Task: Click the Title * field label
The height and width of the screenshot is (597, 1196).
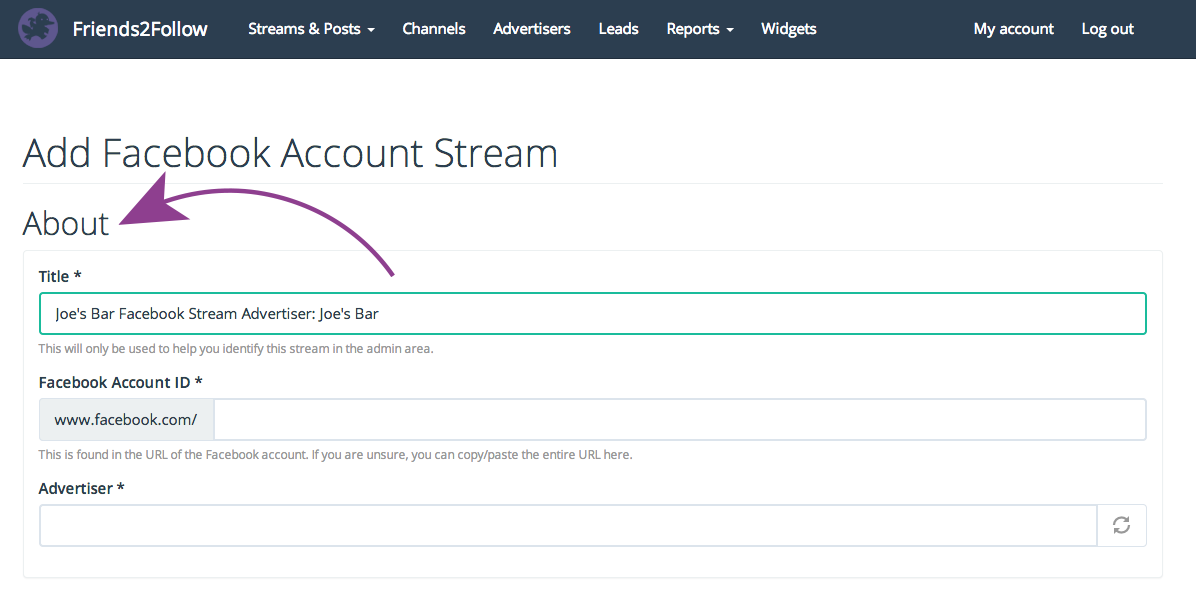Action: coord(60,276)
